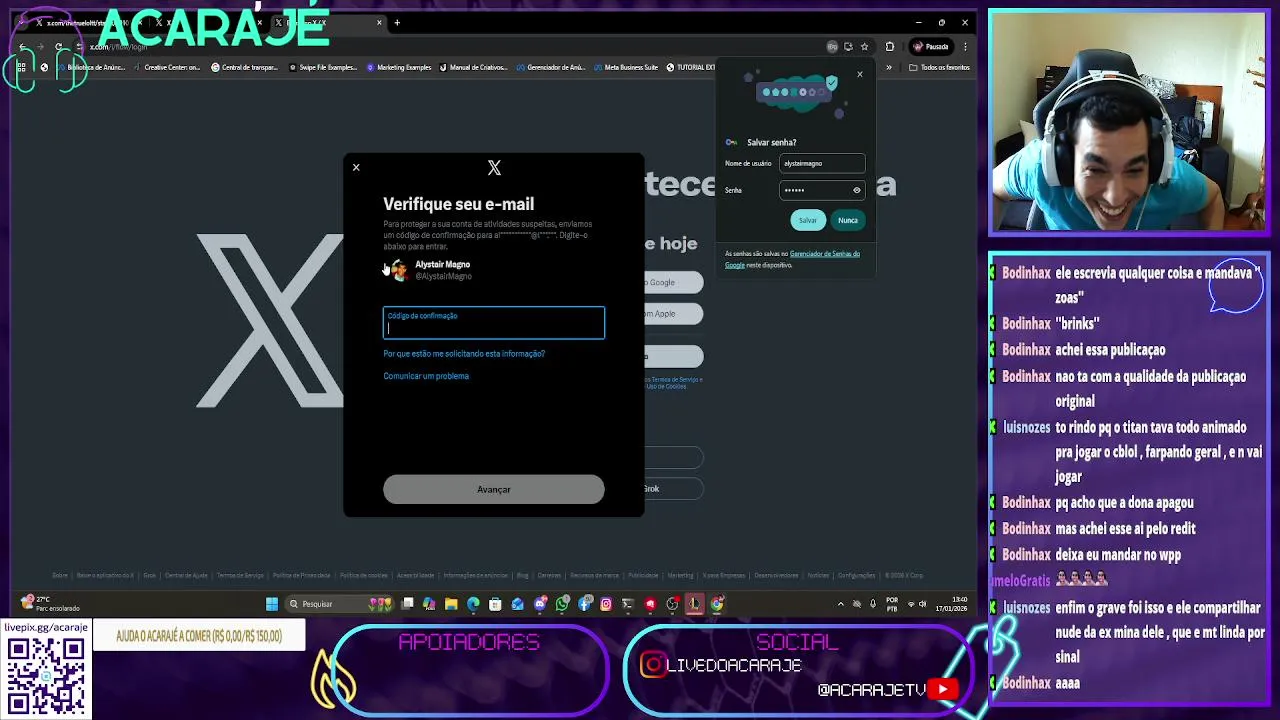Show hidden system tray icons chevron
The image size is (1280, 720).
[840, 603]
